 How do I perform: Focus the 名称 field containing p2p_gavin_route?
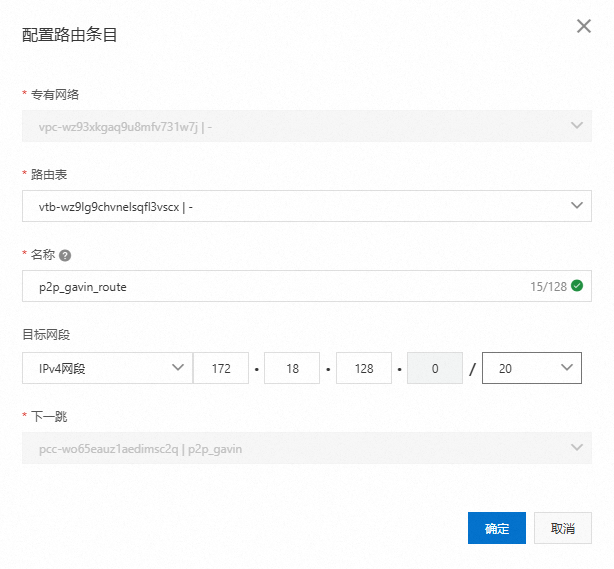click(270, 286)
